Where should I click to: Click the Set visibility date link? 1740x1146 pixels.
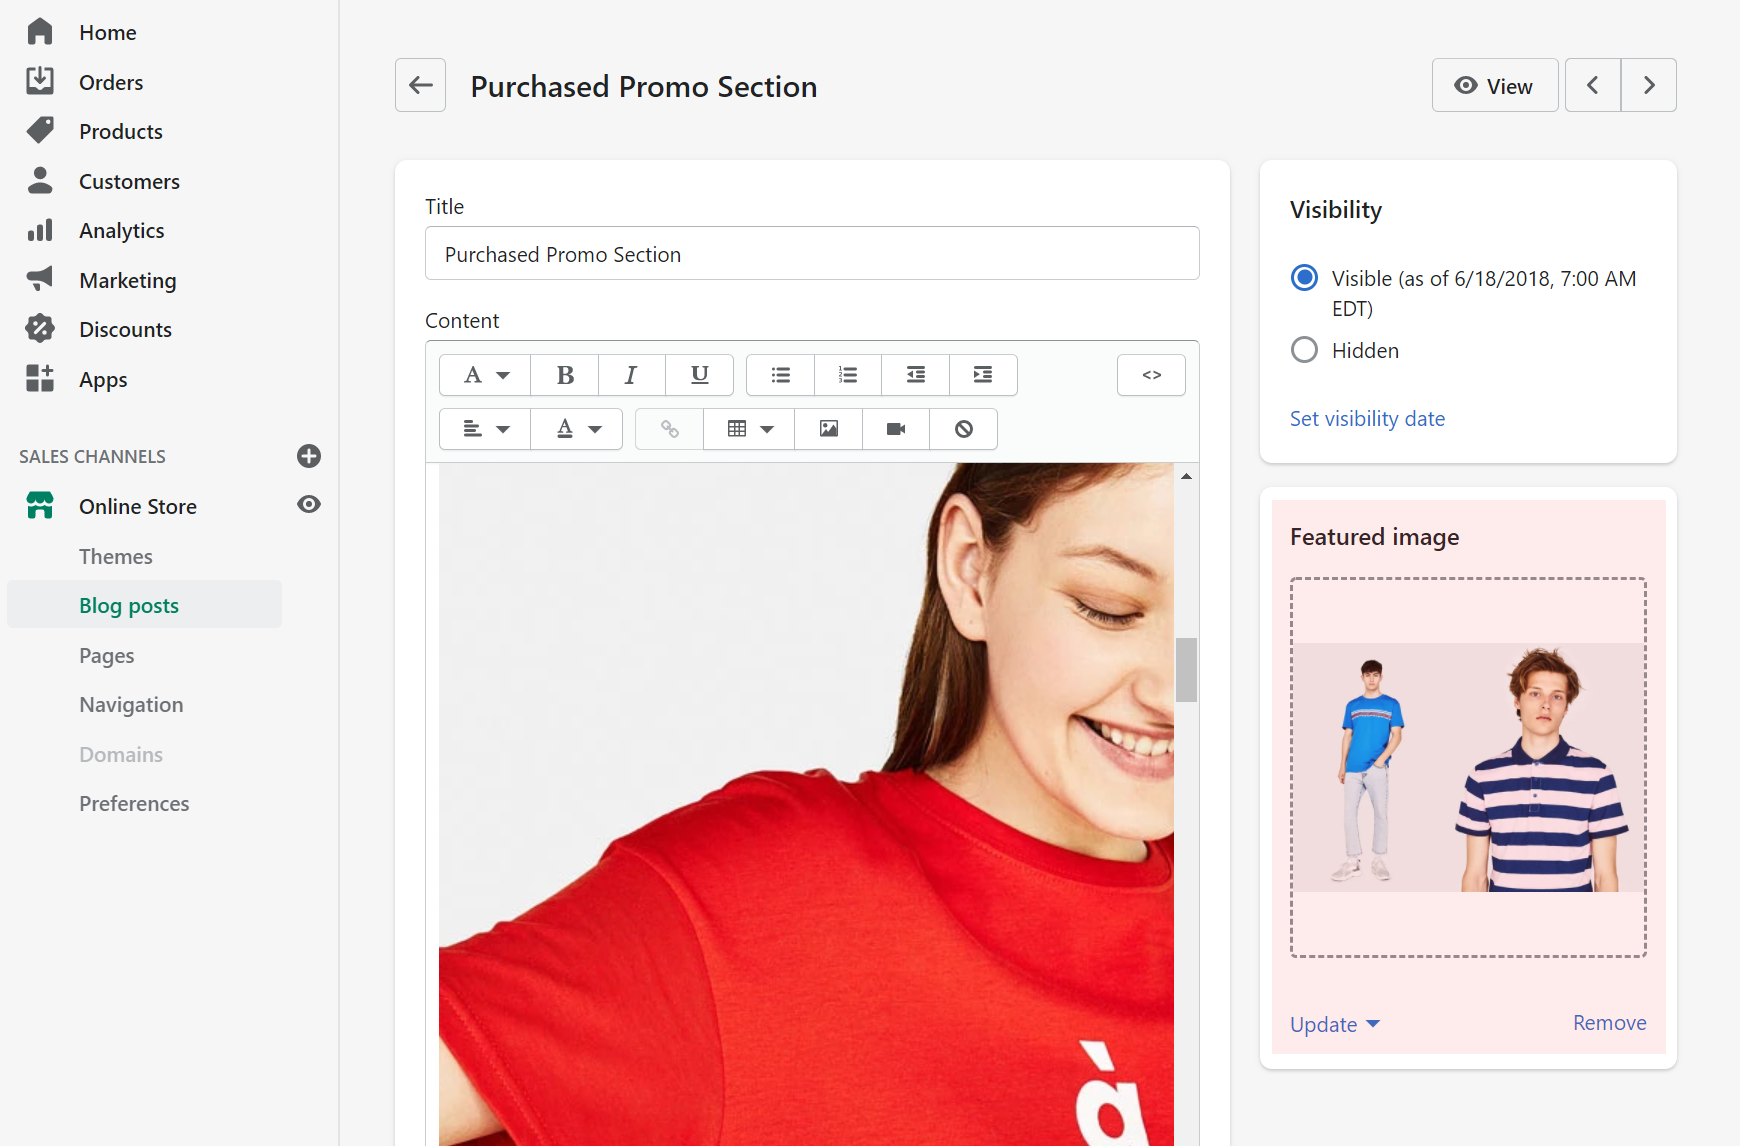pyautogui.click(x=1367, y=419)
